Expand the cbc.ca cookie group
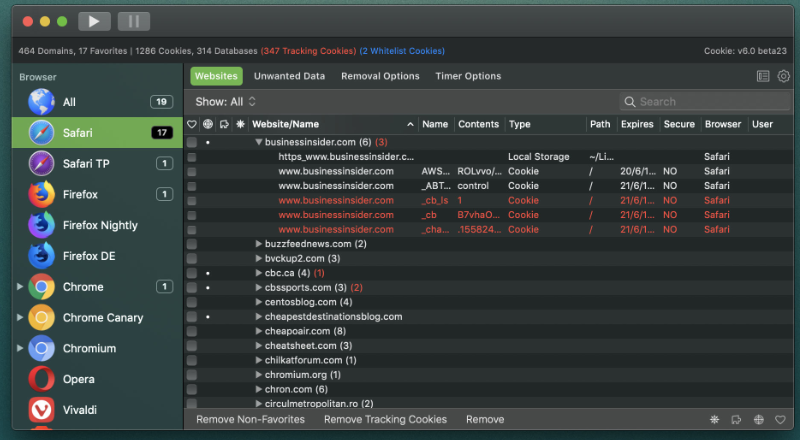This screenshot has height=440, width=800. point(258,273)
